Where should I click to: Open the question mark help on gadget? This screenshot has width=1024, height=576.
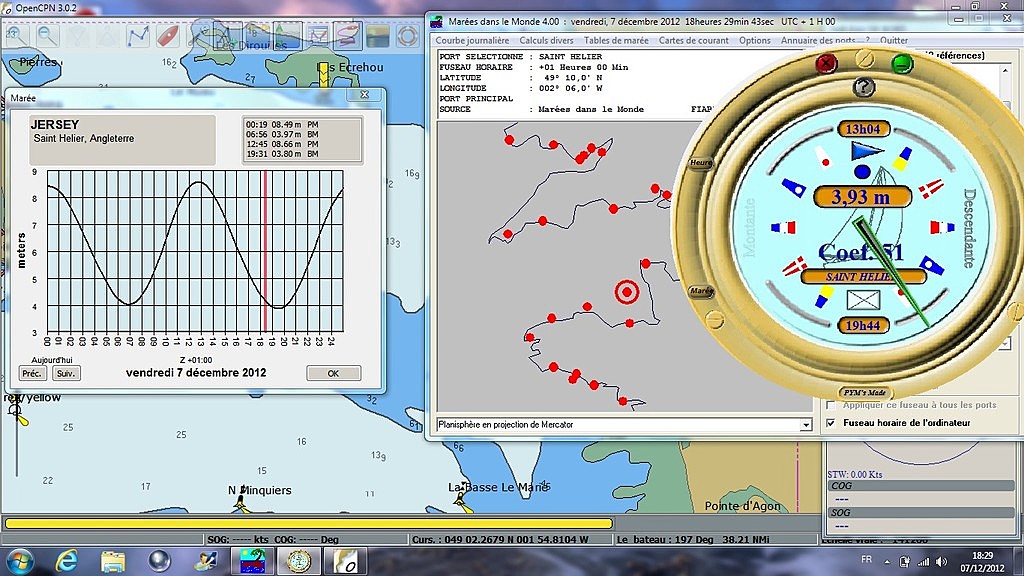pos(864,86)
